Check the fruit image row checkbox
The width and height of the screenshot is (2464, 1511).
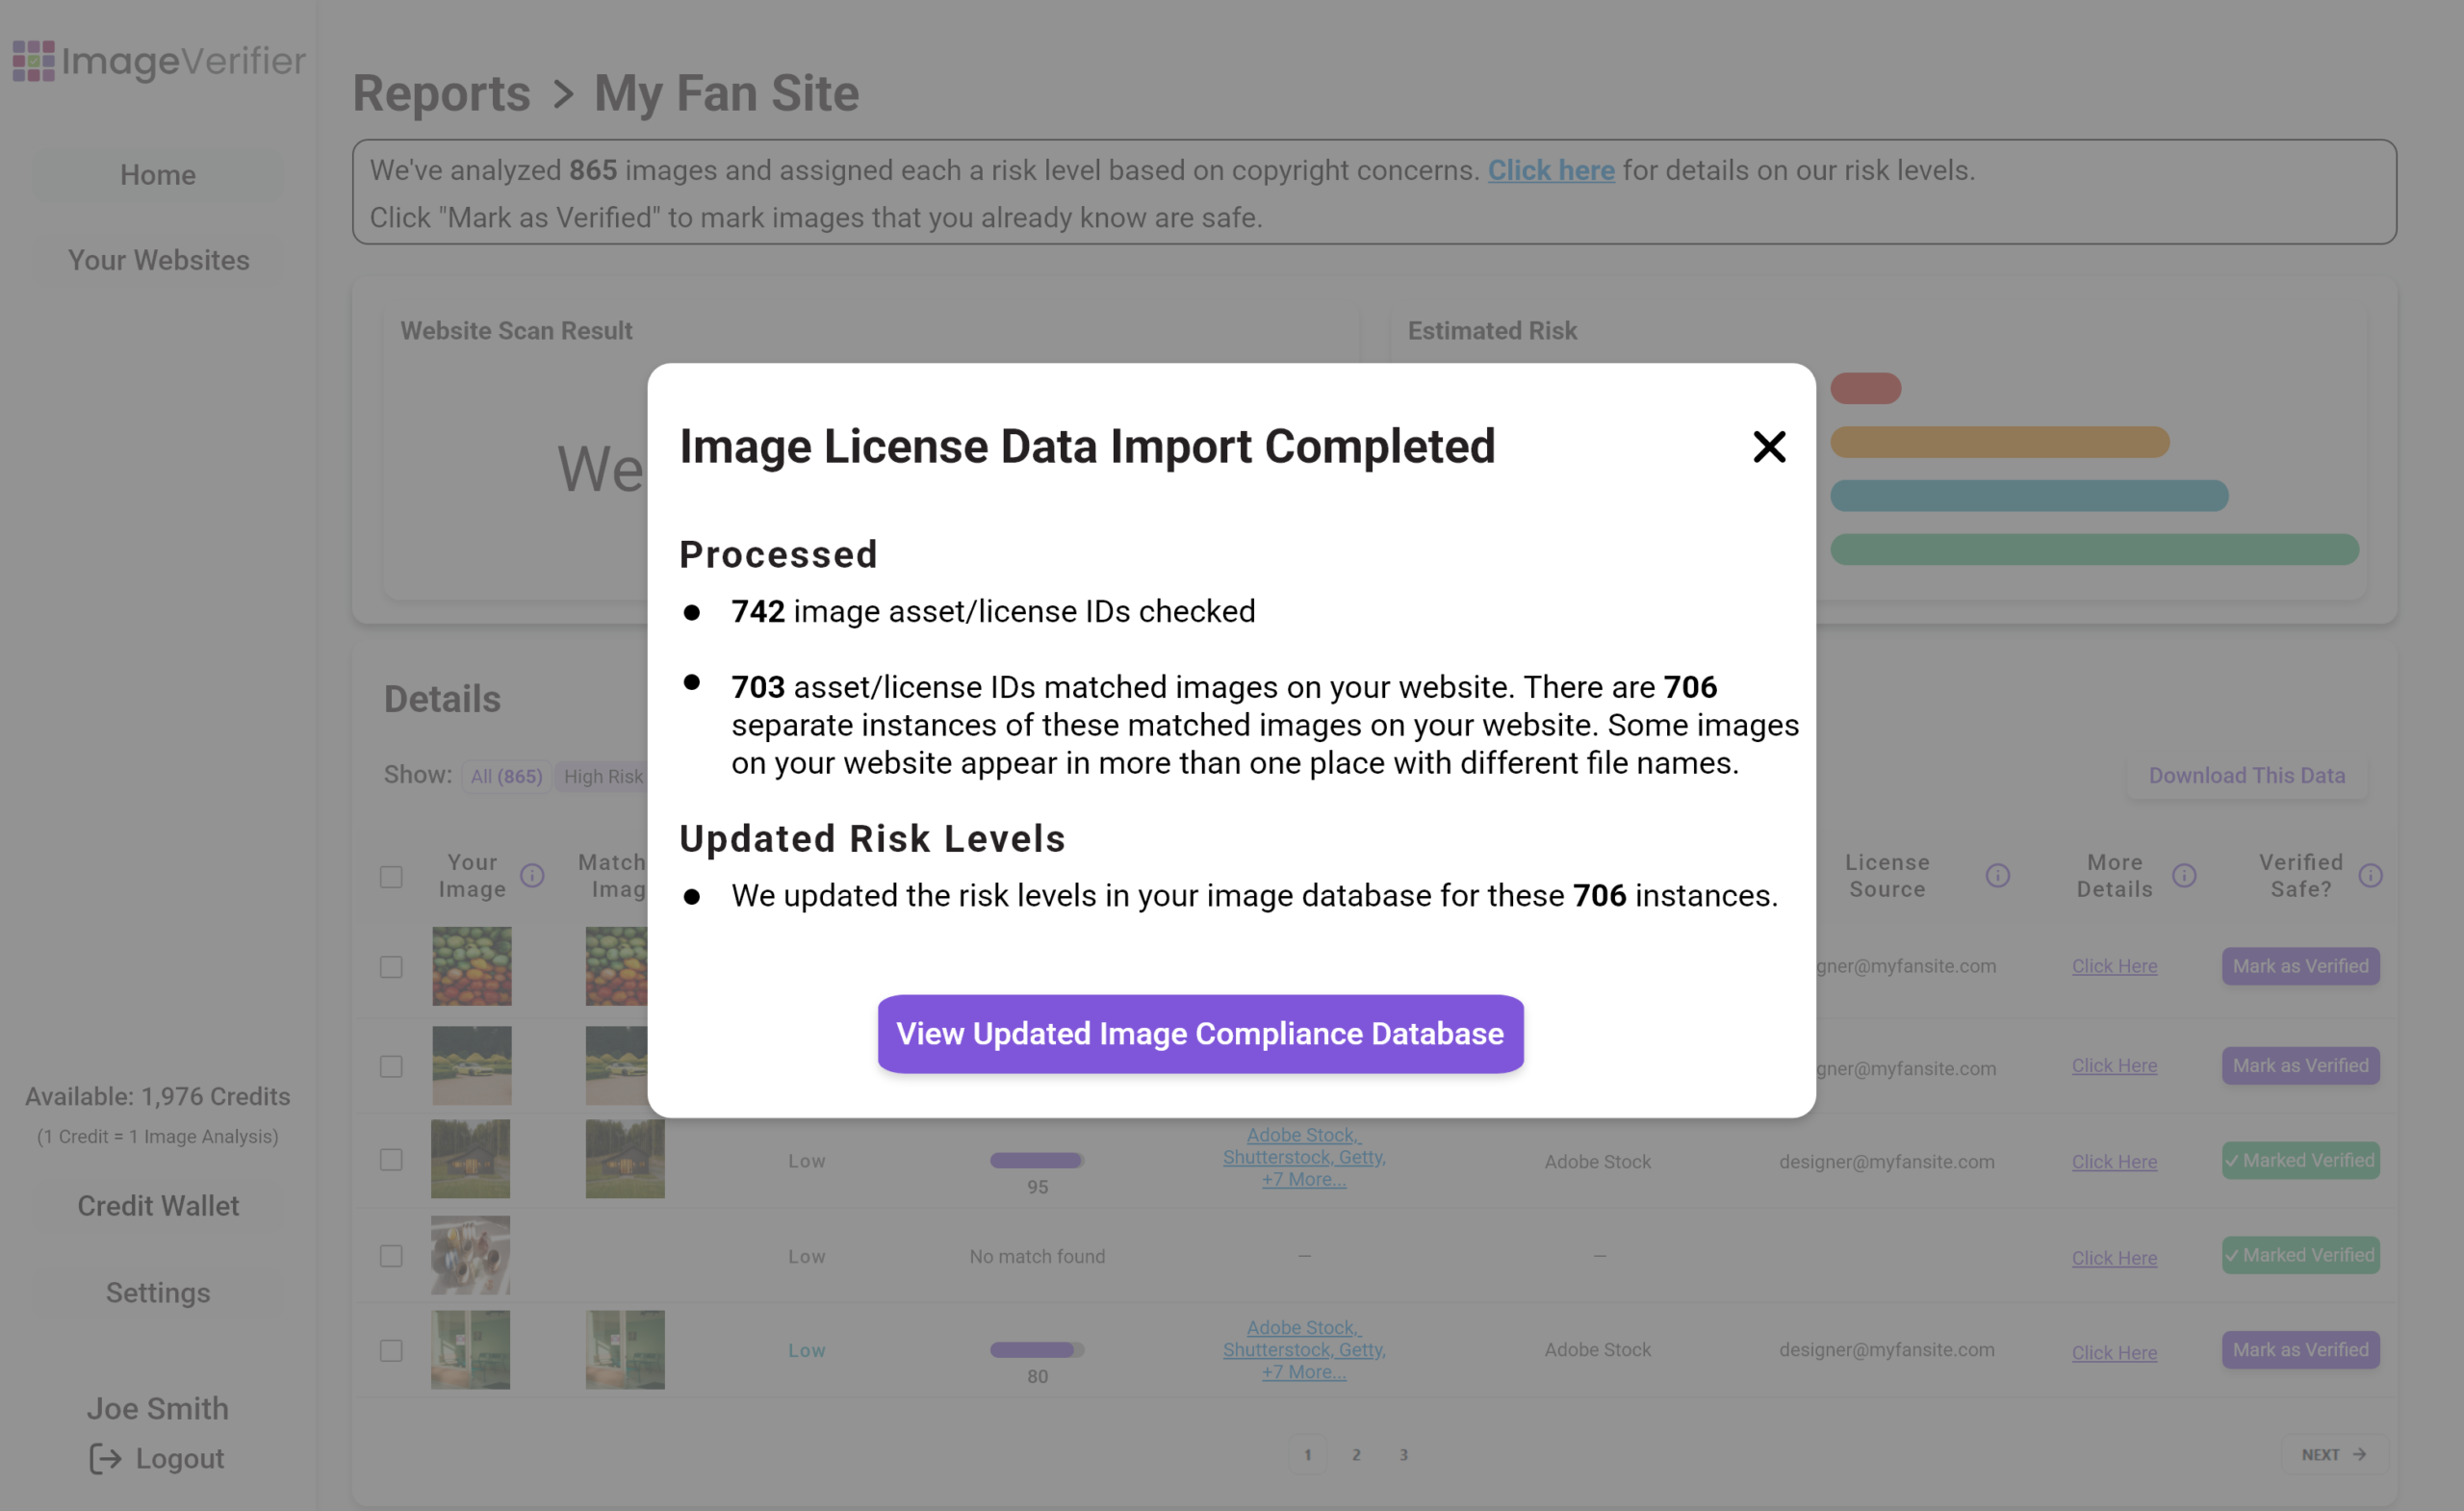click(391, 967)
